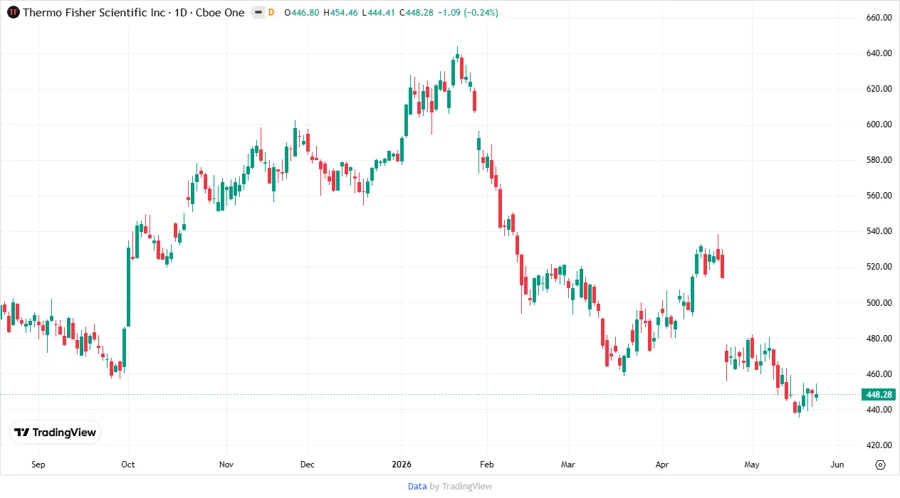Click the 460.00 price axis label

pyautogui.click(x=879, y=374)
